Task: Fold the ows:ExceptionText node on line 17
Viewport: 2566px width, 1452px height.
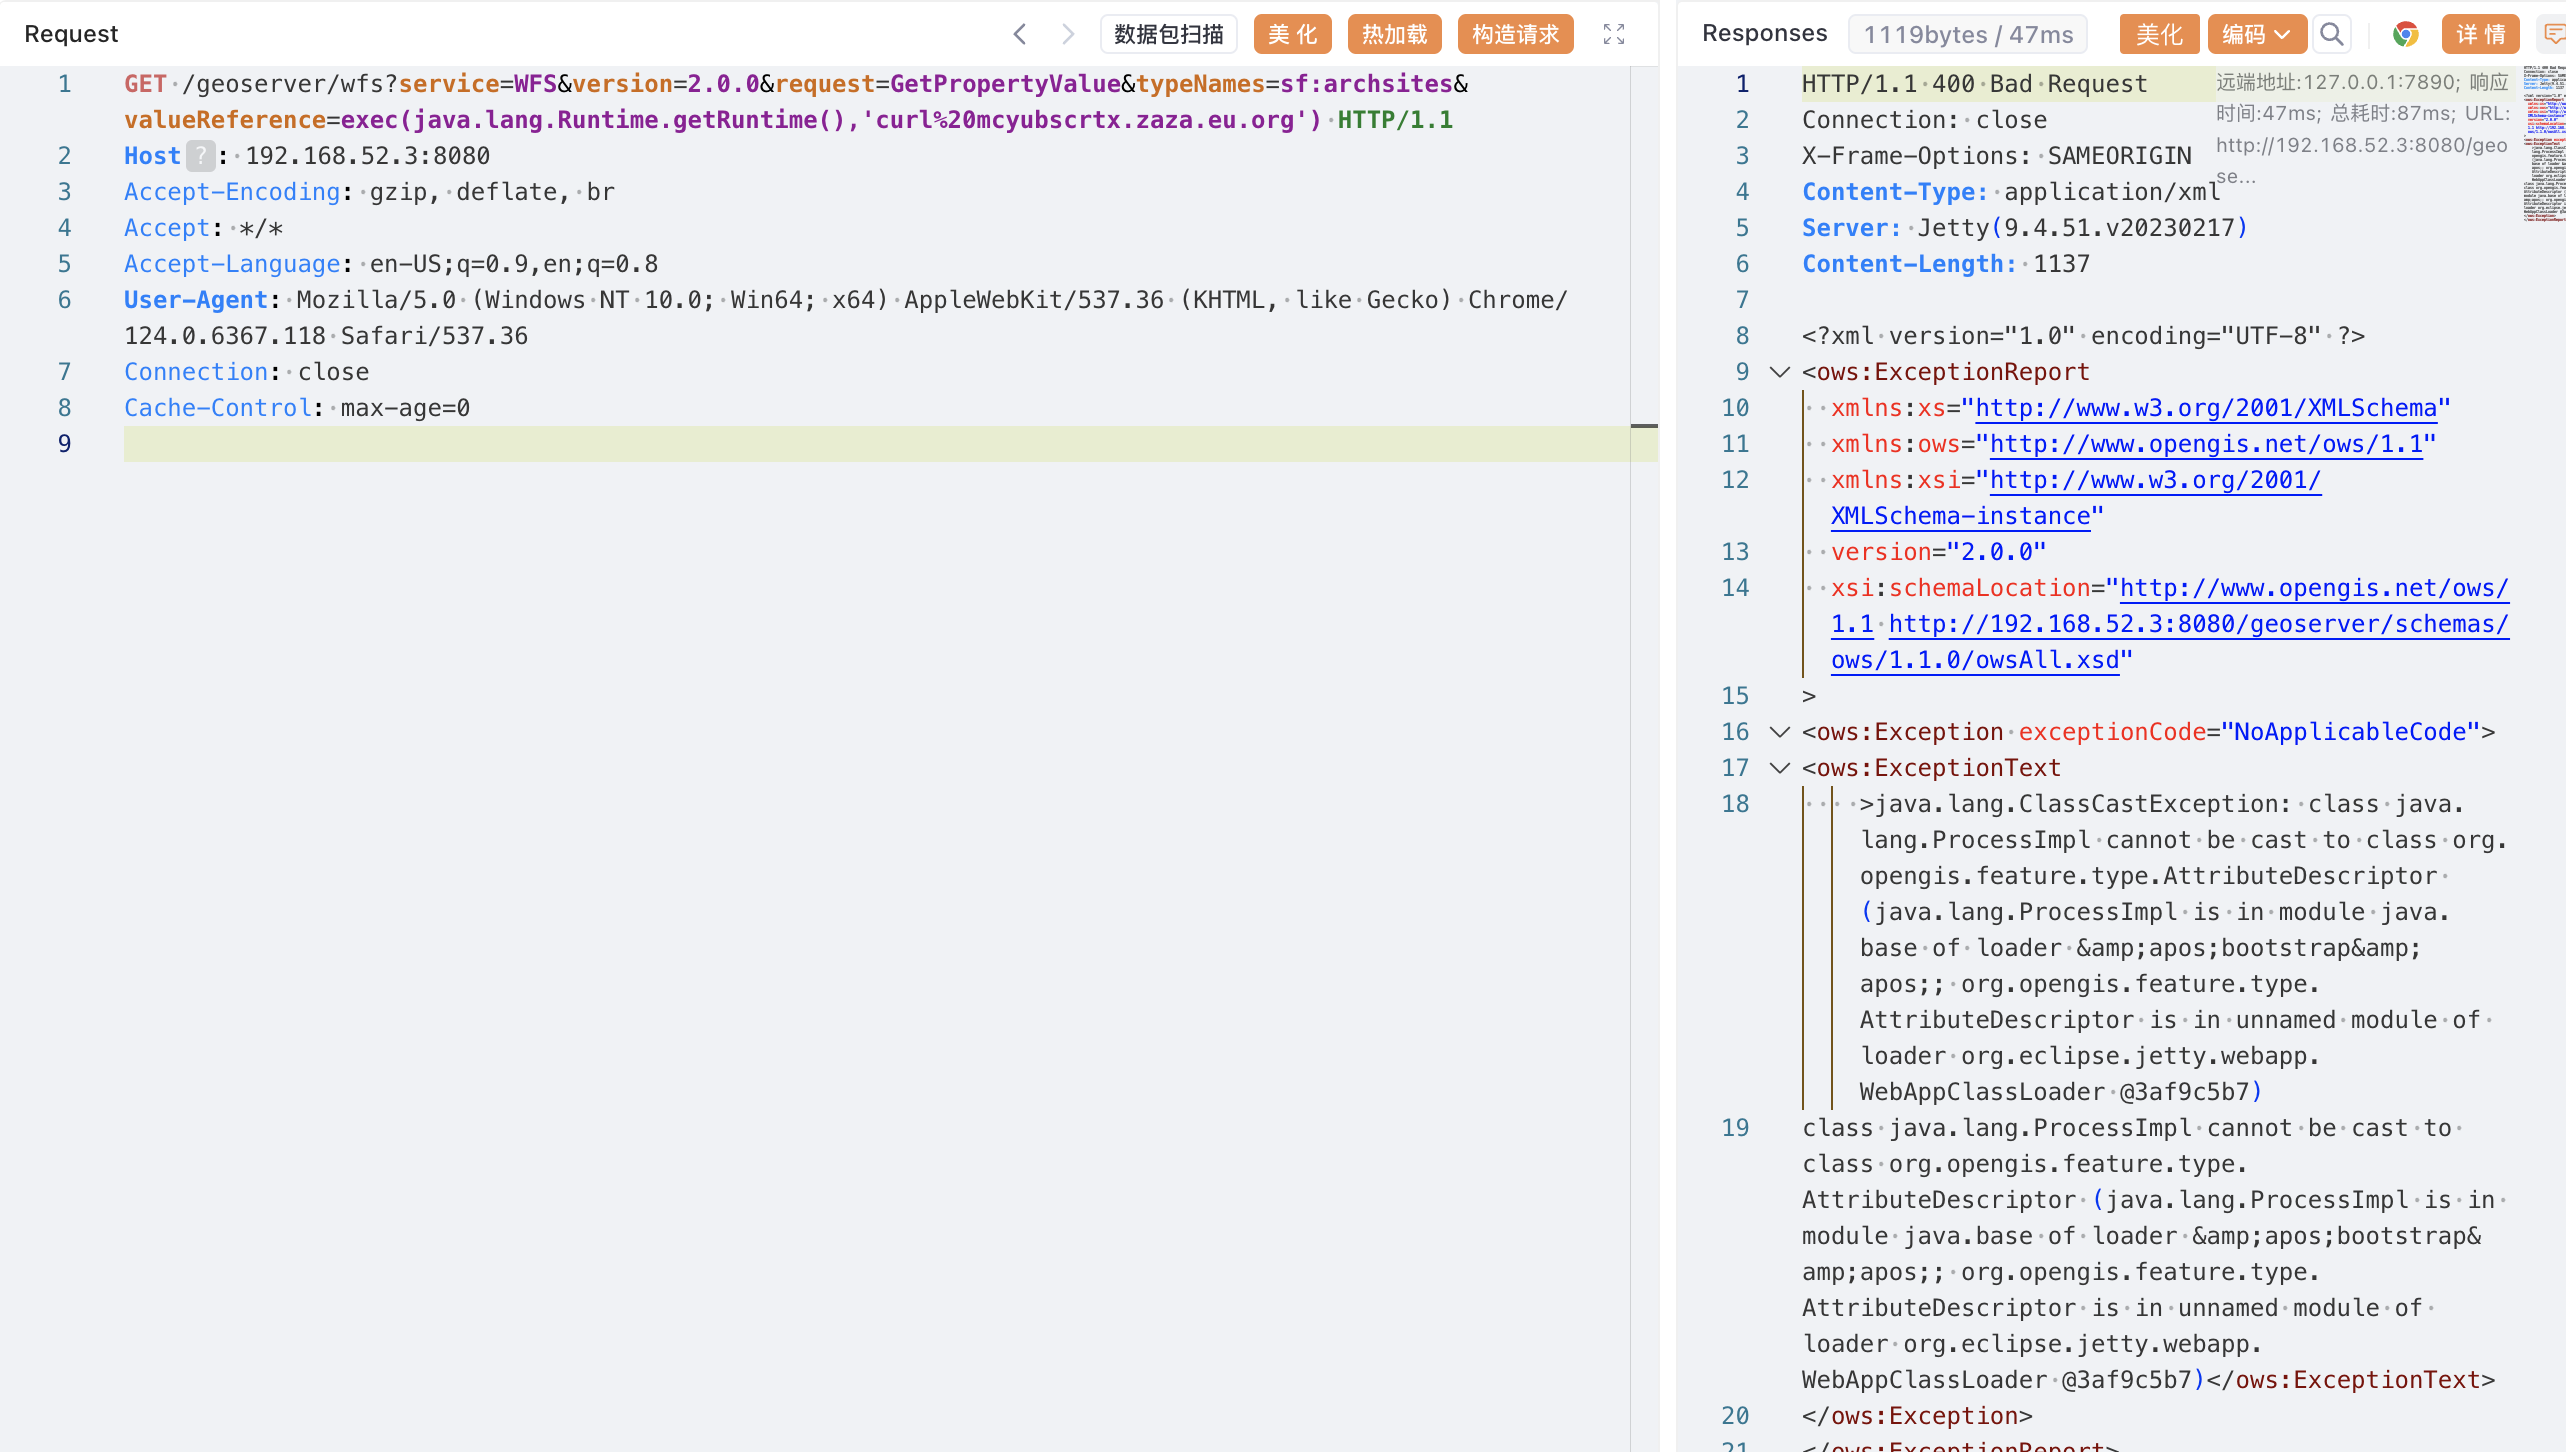Action: click(1779, 768)
